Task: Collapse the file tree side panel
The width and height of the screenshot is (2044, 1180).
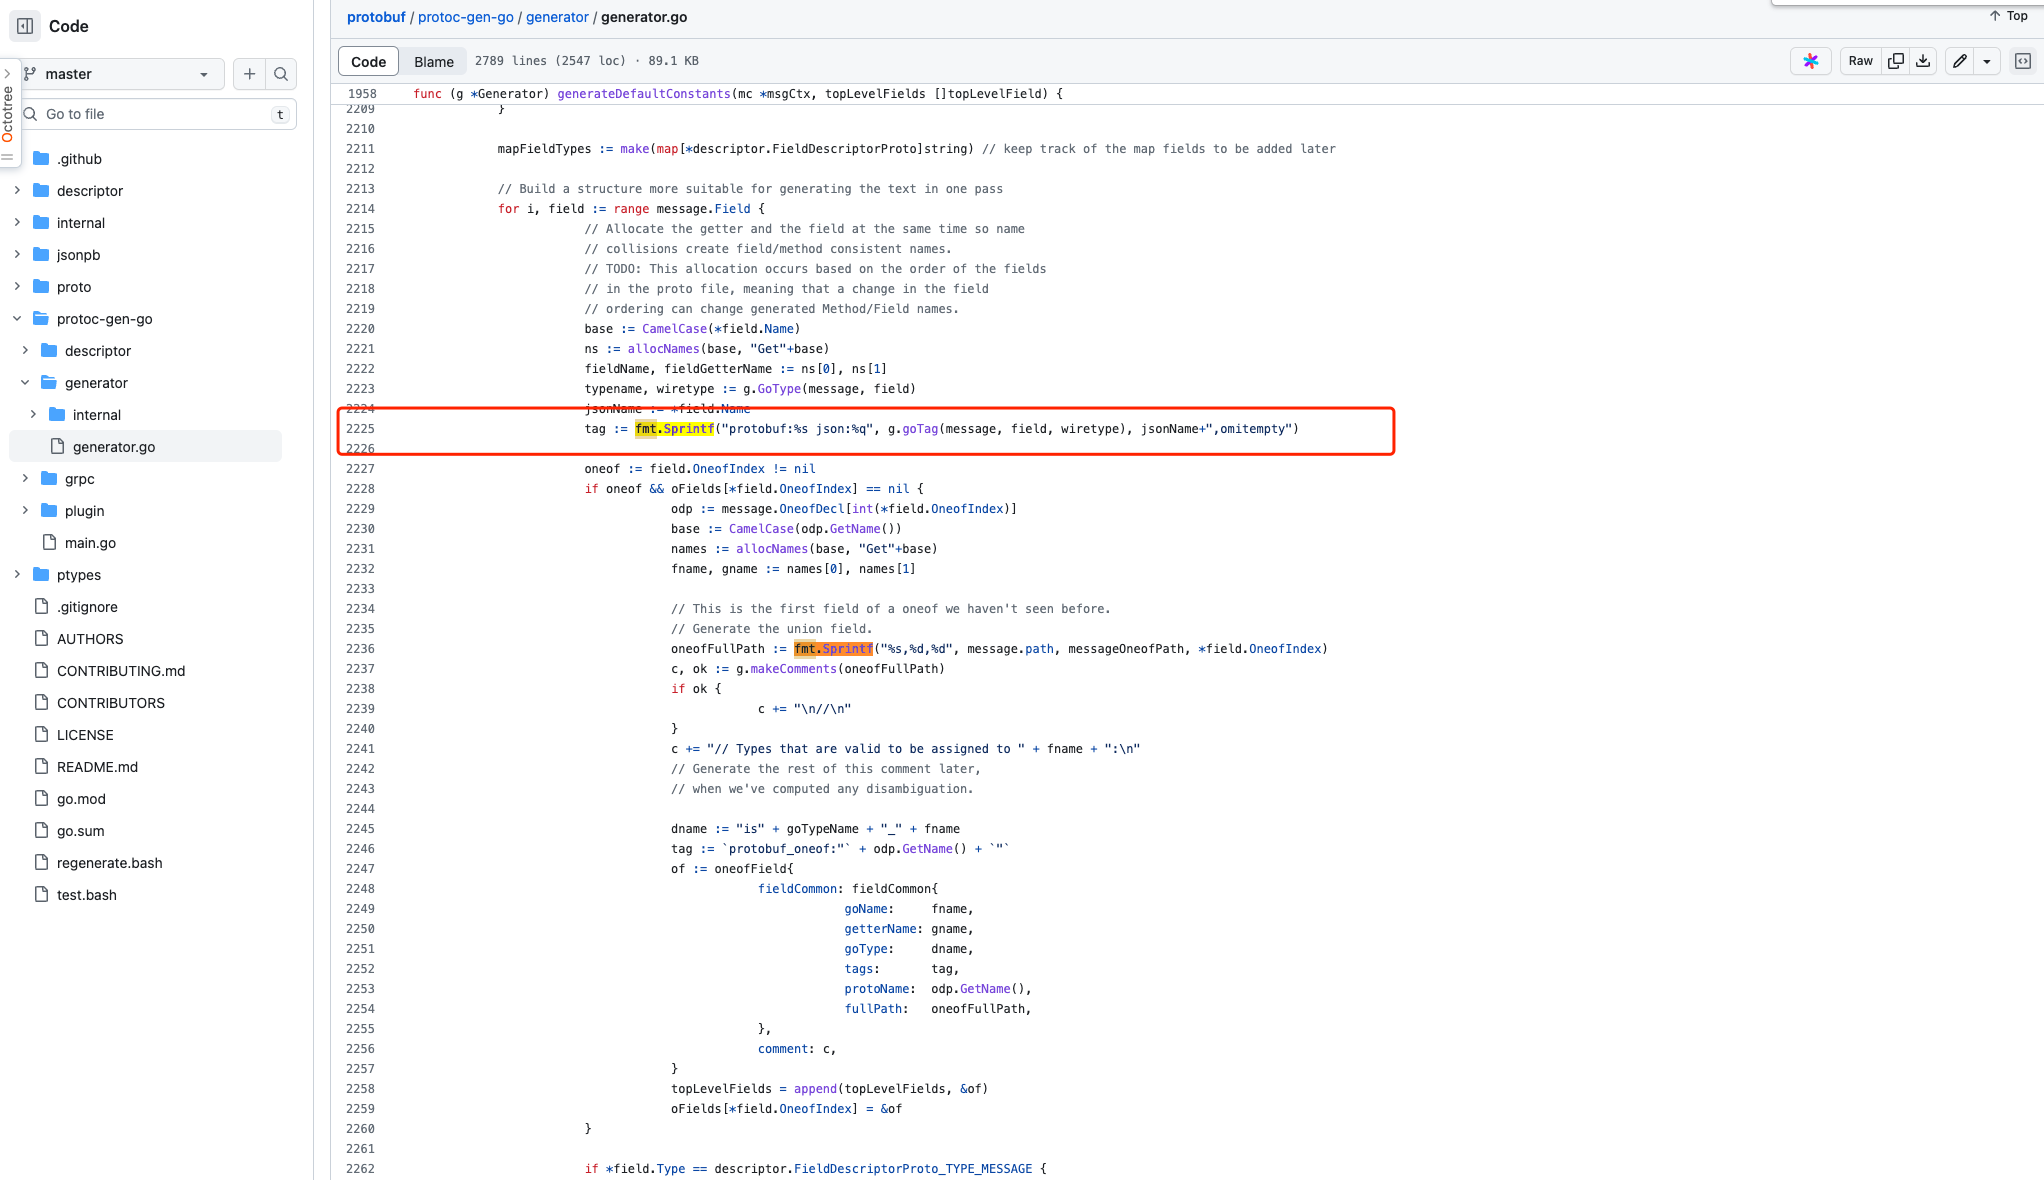Action: point(25,26)
